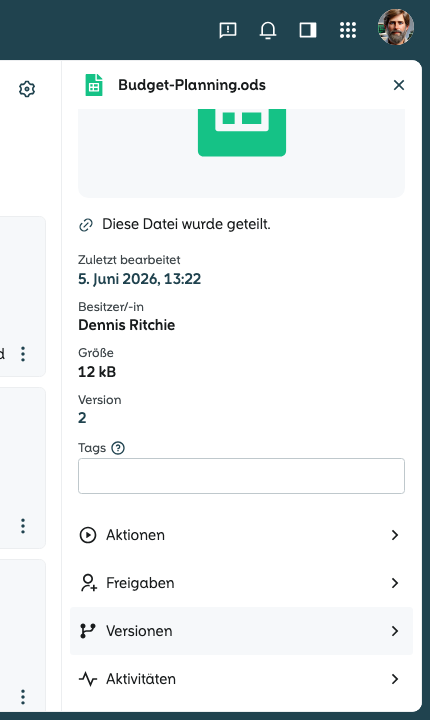Open the user avatar menu

pyautogui.click(x=396, y=27)
